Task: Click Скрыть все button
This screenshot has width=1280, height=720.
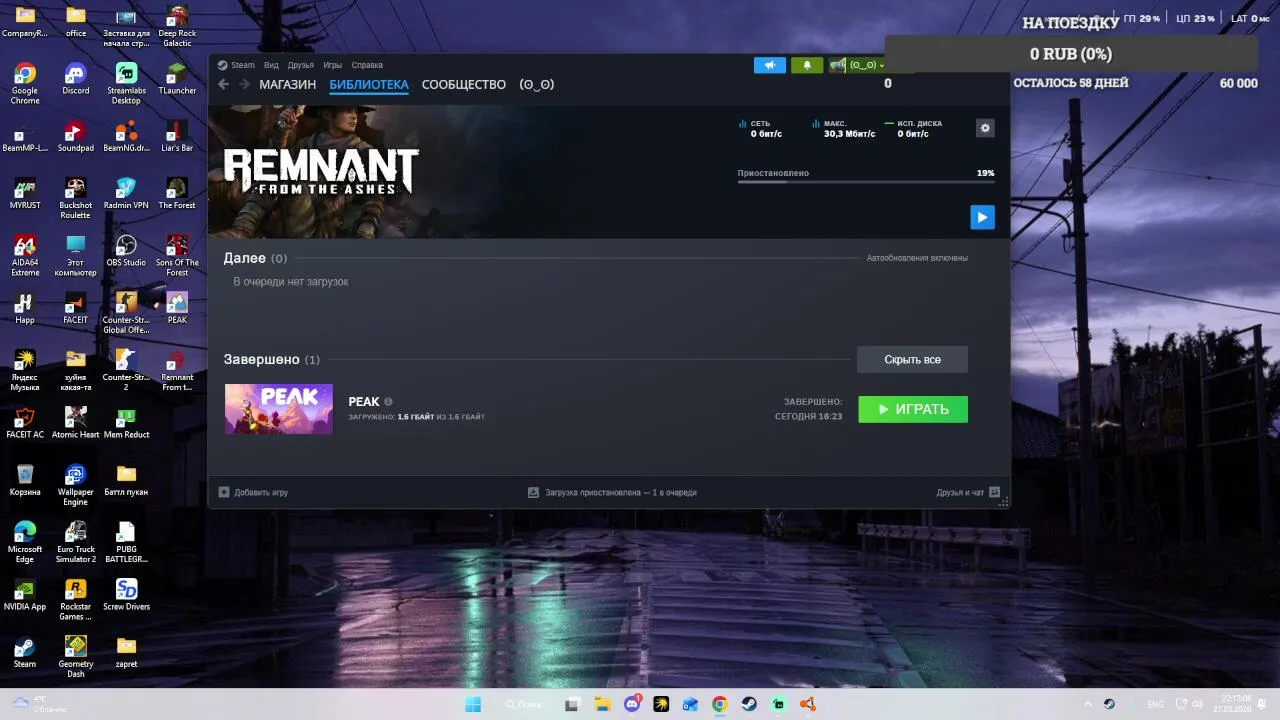Action: coord(912,359)
